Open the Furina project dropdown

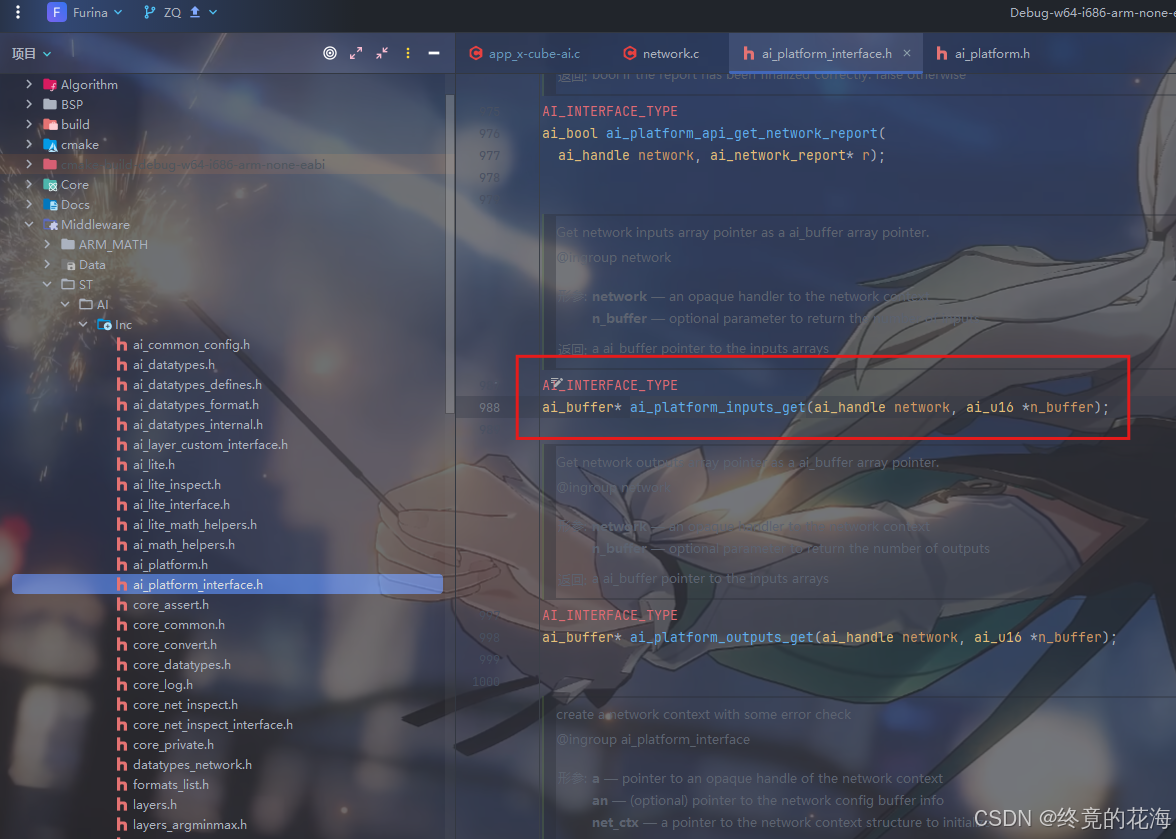click(x=85, y=12)
